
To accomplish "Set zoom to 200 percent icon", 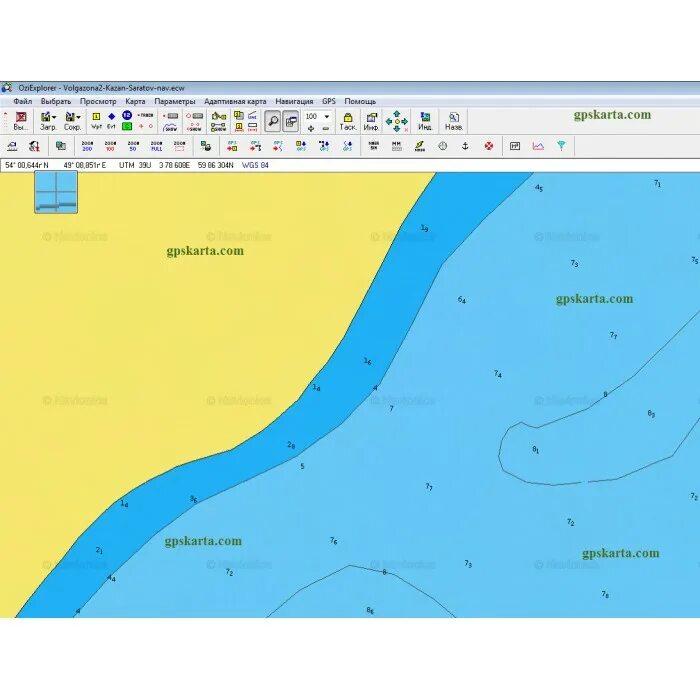I will pos(88,146).
